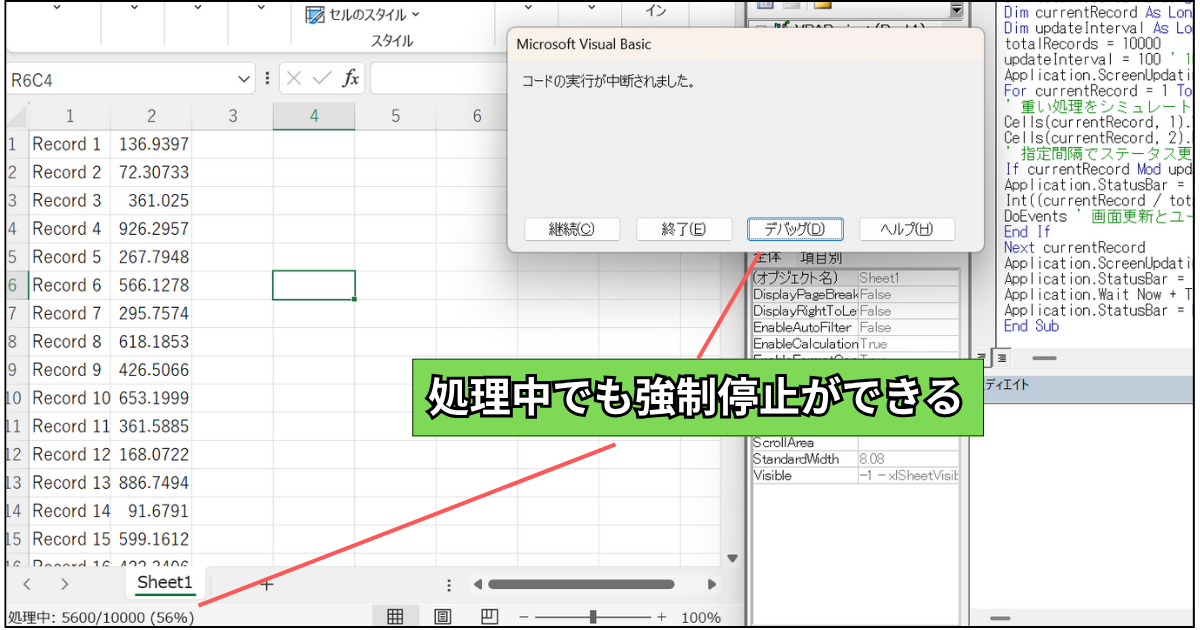Click the active cell R6C4
1200x630 pixels.
[314, 285]
